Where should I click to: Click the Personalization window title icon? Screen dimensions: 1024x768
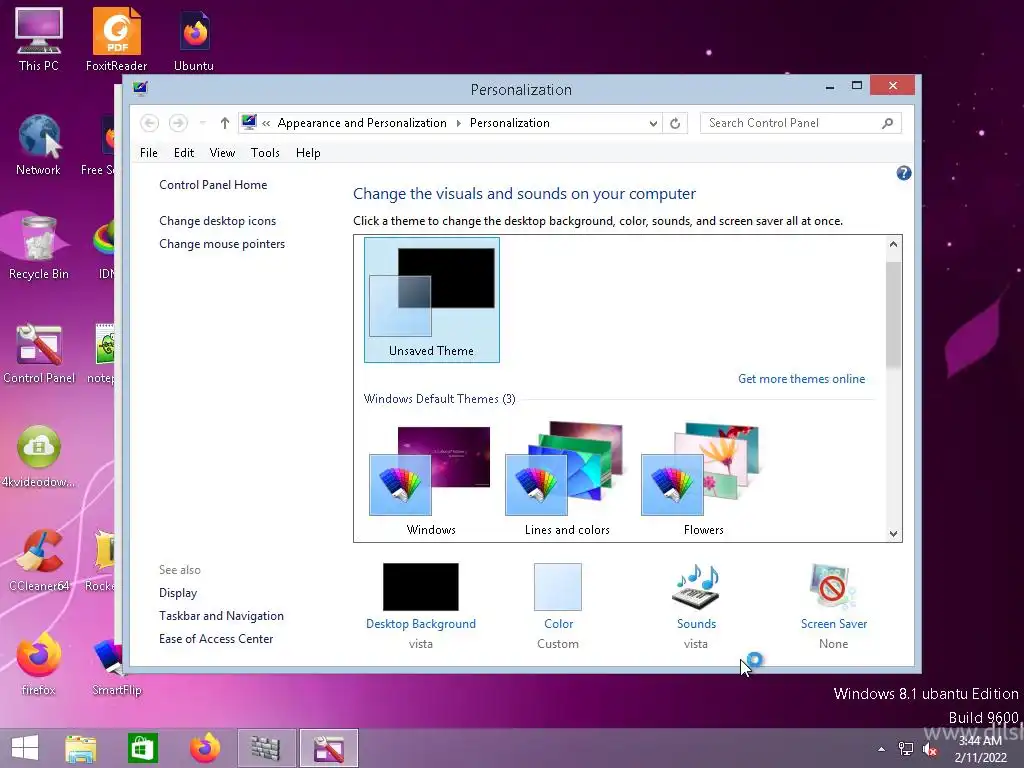tap(140, 88)
